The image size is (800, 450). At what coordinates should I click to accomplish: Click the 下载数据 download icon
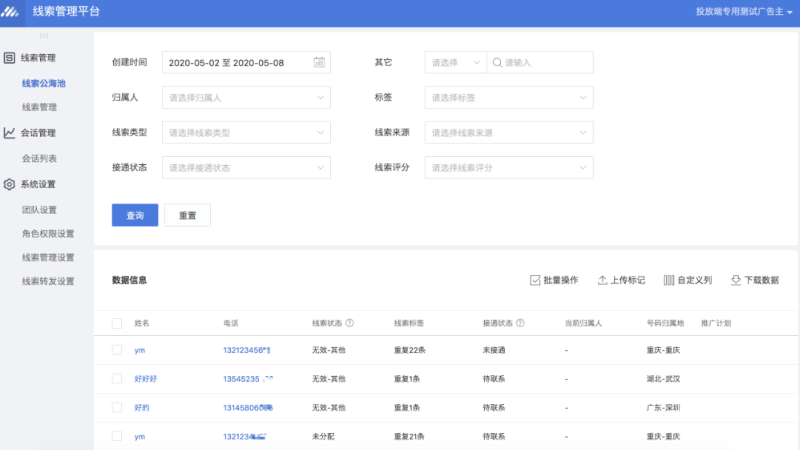[736, 280]
